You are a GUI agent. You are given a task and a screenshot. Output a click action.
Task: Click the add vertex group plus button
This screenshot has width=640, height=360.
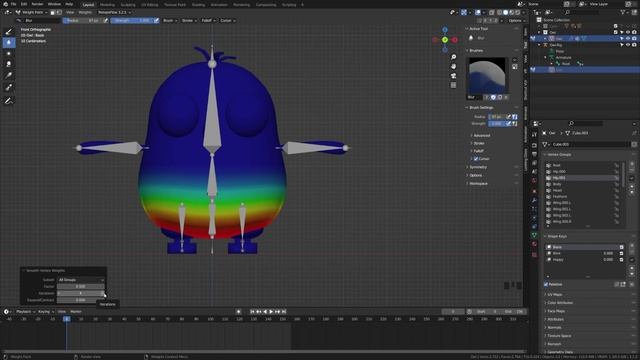click(x=632, y=164)
